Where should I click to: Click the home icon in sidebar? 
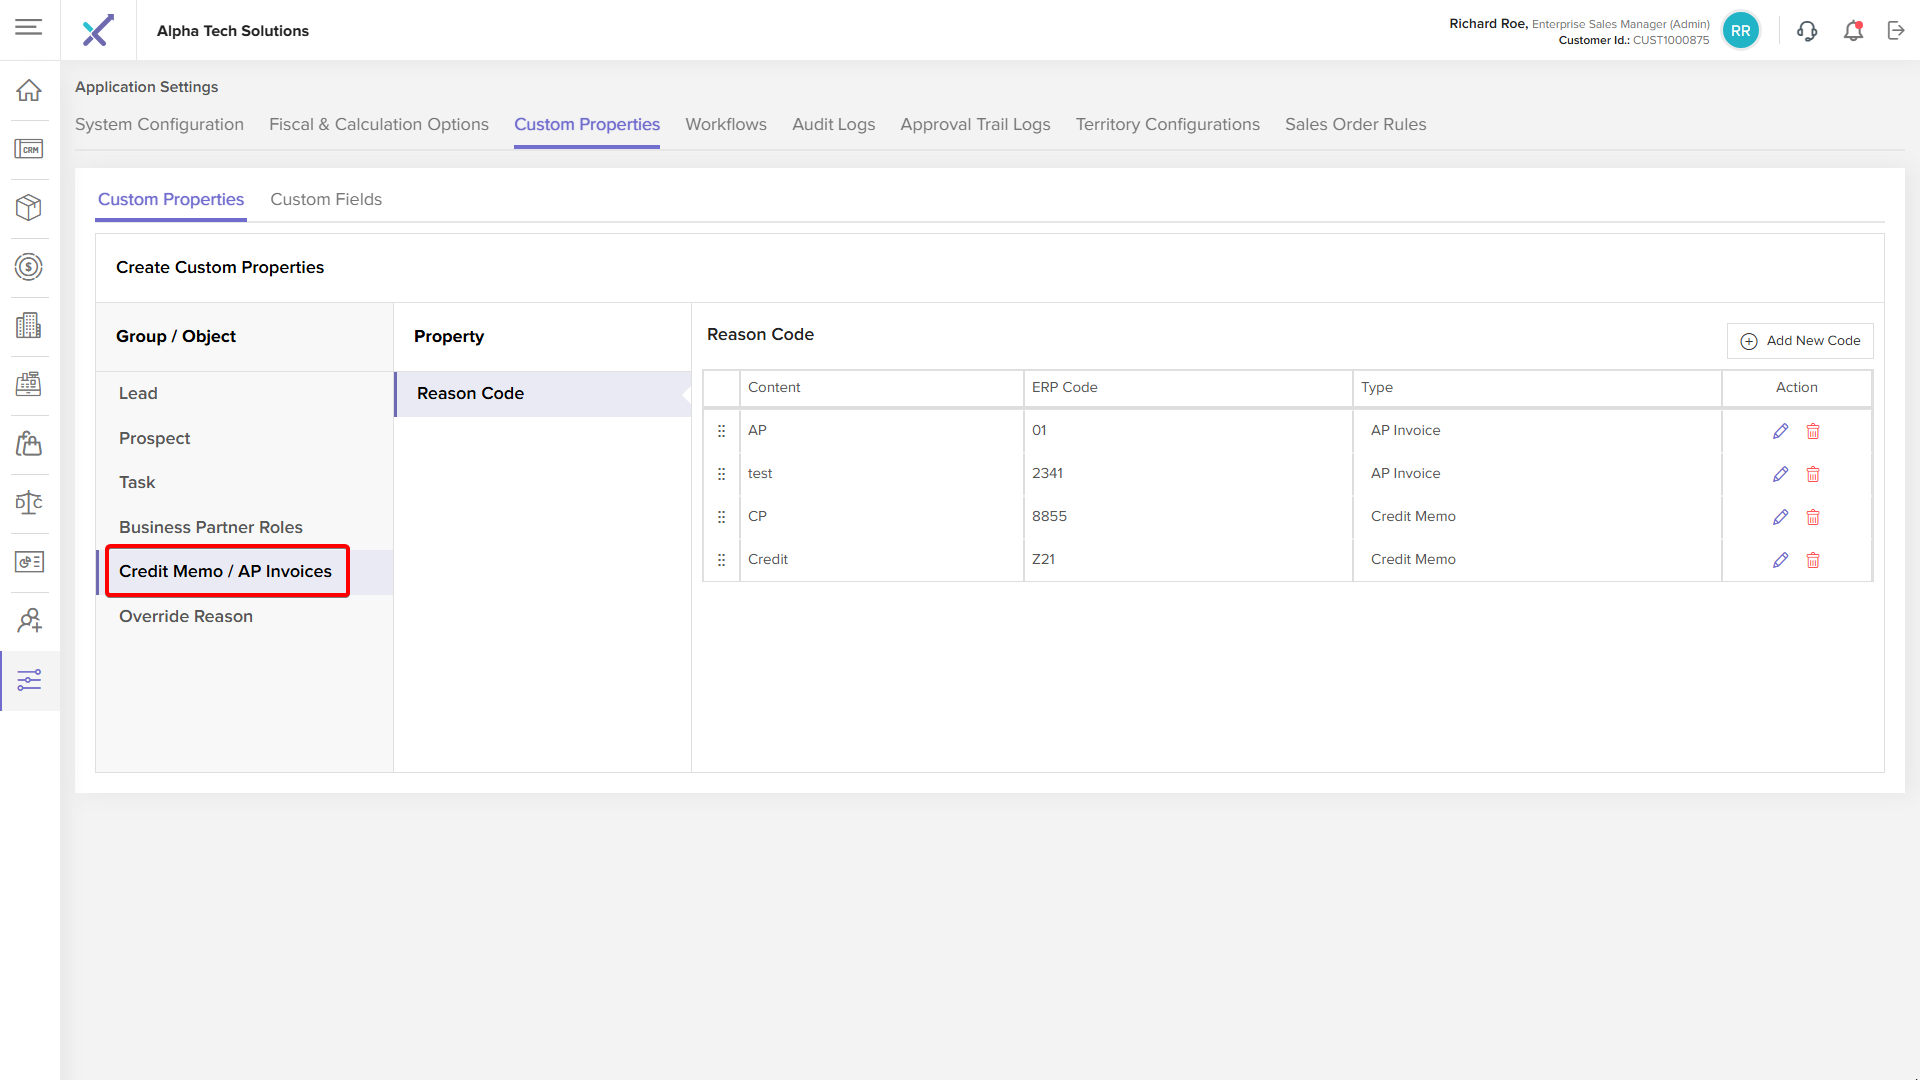(29, 90)
